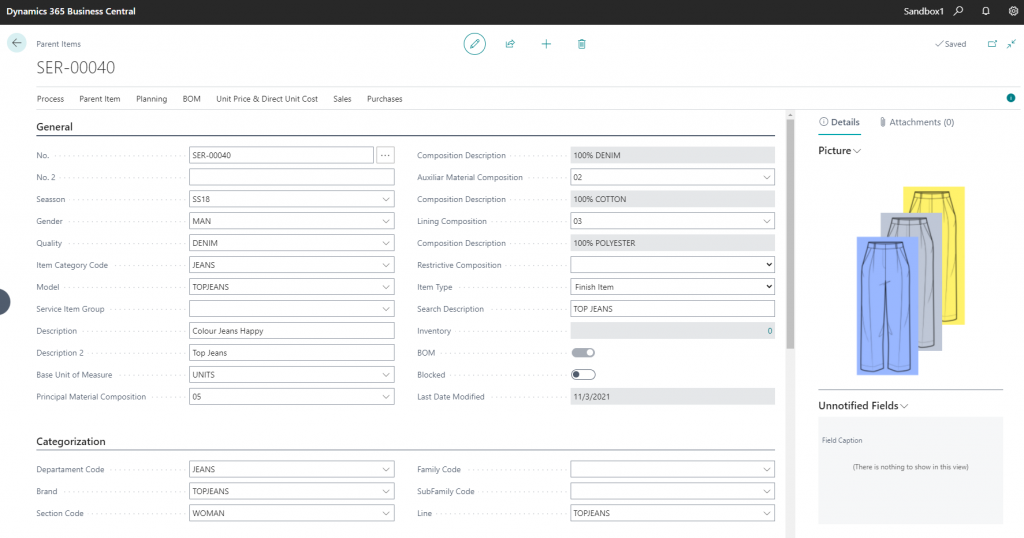Open notifications bell icon
Image resolution: width=1024 pixels, height=538 pixels.
click(985, 11)
